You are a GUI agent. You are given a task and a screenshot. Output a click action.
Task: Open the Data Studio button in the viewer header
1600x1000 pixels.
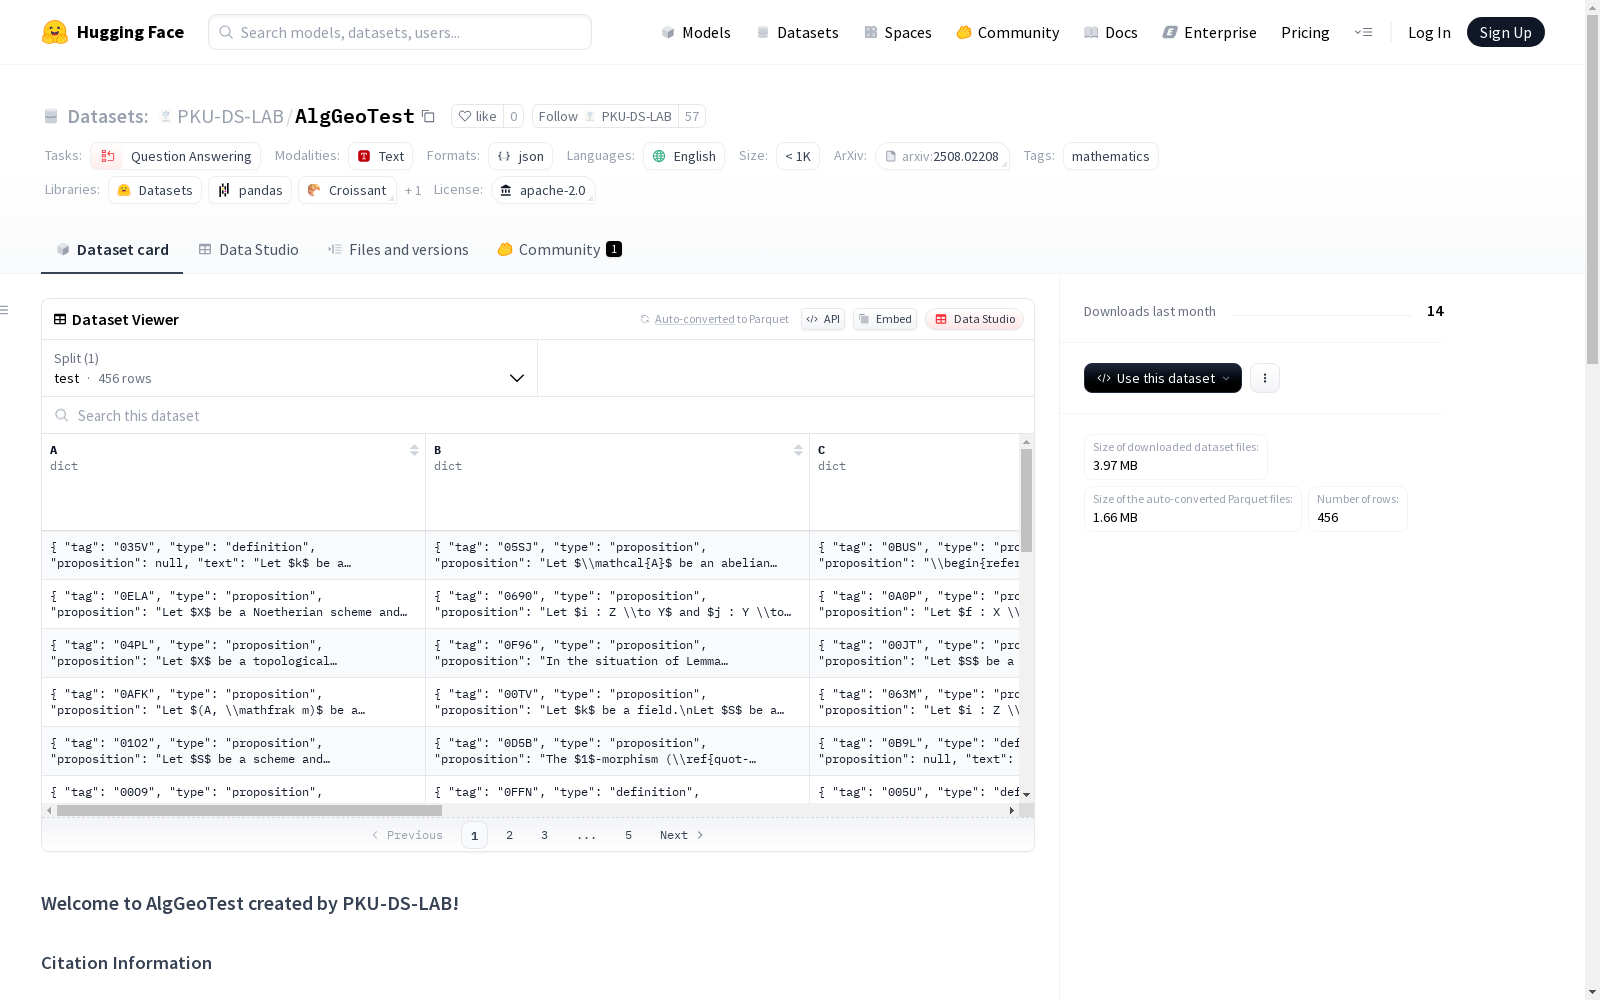click(x=975, y=319)
